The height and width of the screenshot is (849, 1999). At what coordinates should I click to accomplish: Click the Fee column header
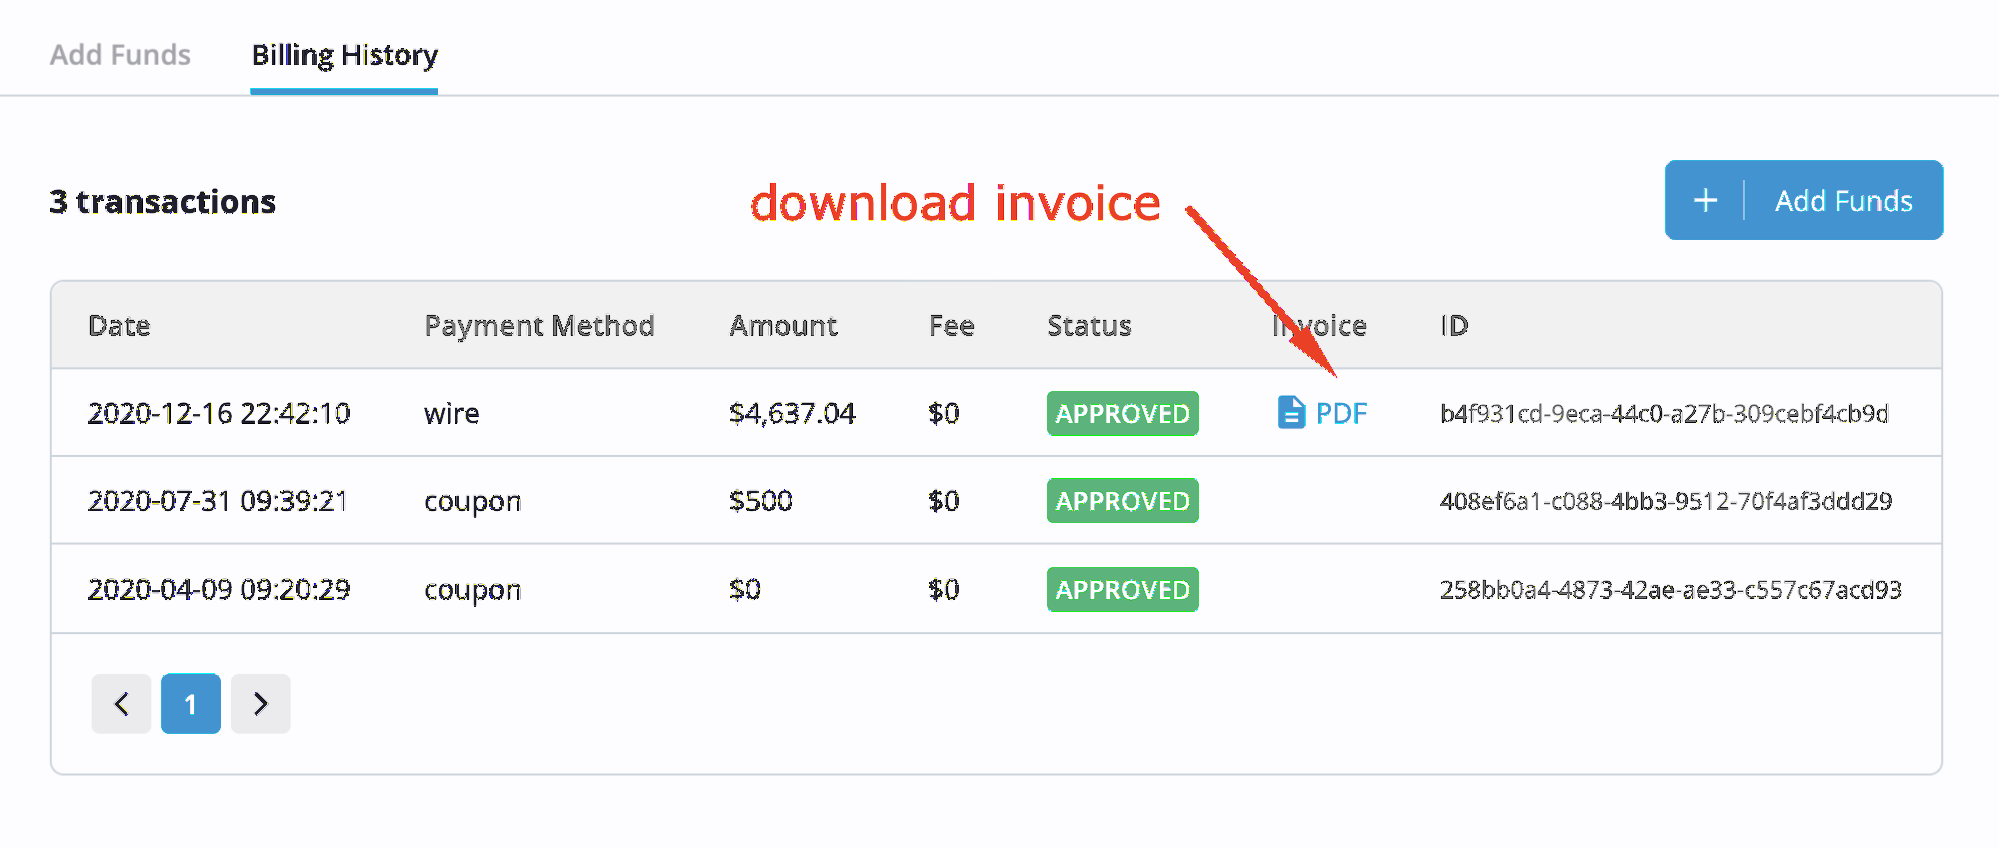pyautogui.click(x=951, y=326)
